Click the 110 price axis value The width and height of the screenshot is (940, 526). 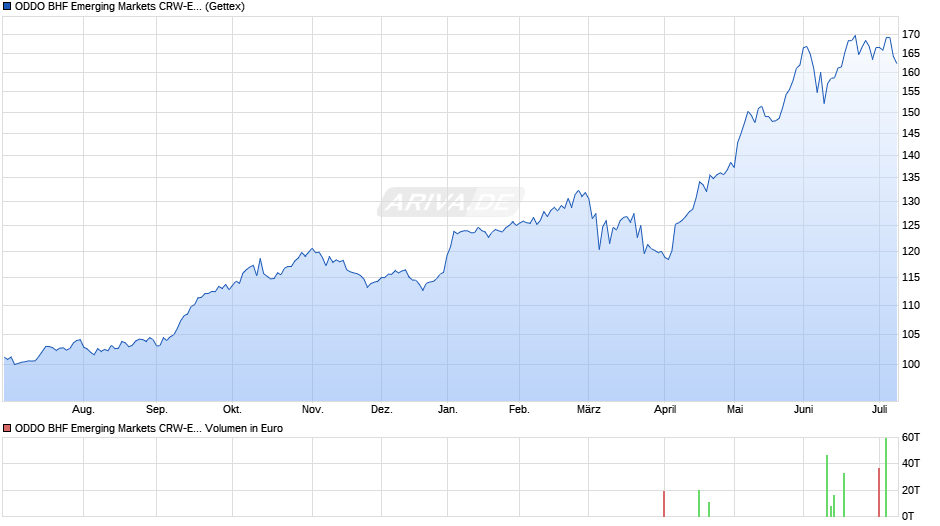tap(911, 305)
